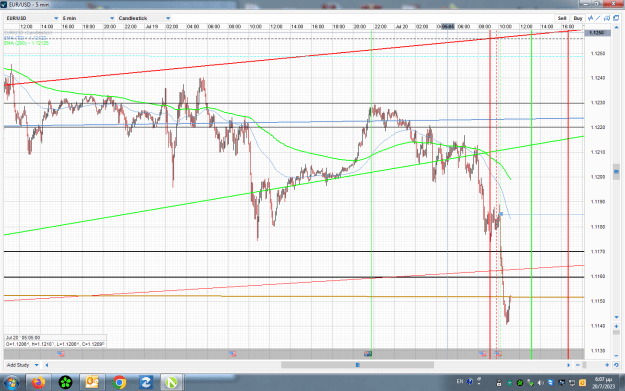
Task: Click the US flag event marker near 10:00 Jul 19
Action: [x=232, y=354]
